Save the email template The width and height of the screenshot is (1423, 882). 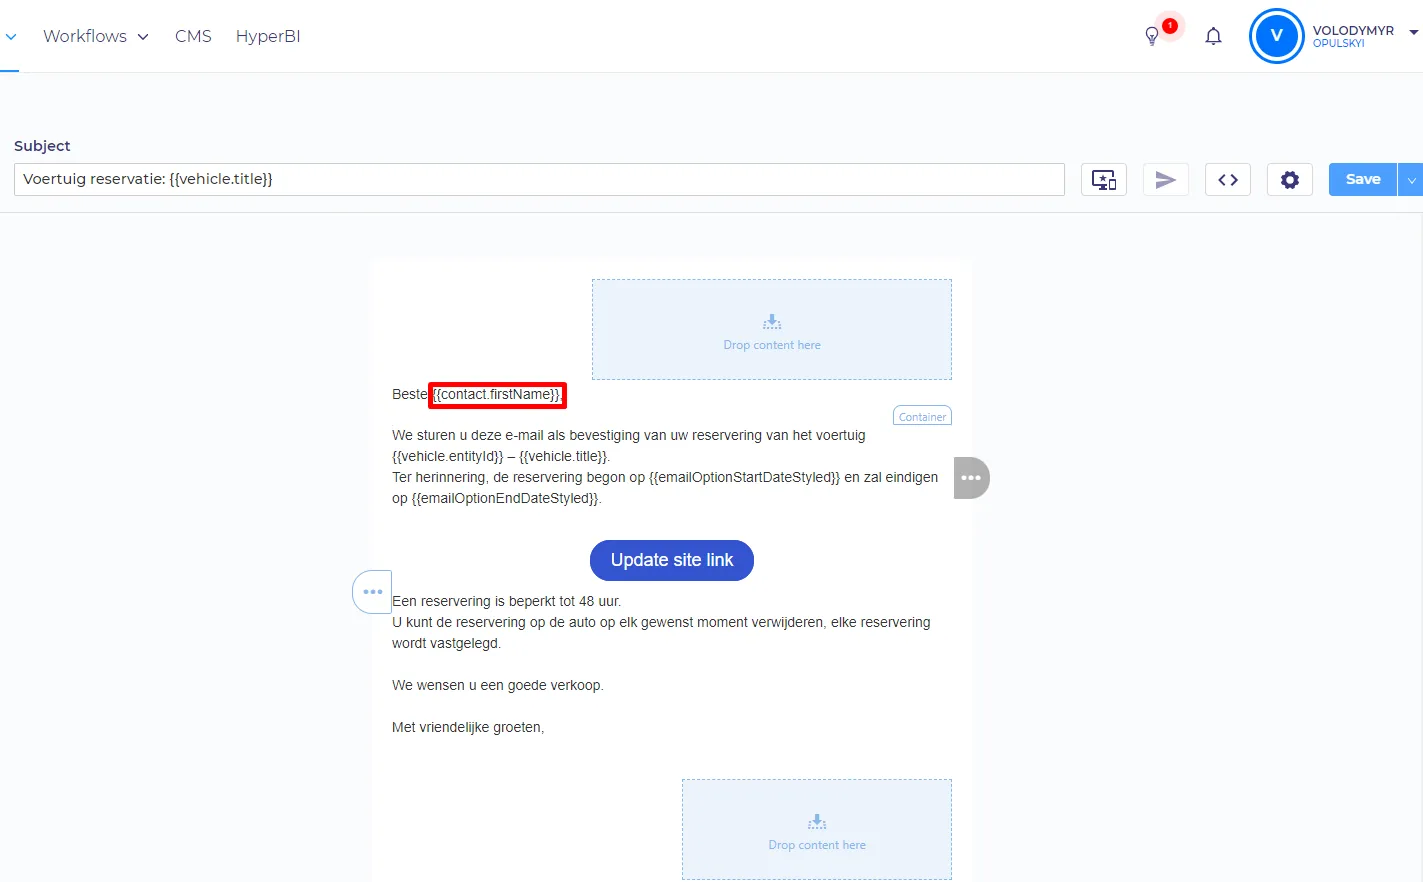(1363, 179)
